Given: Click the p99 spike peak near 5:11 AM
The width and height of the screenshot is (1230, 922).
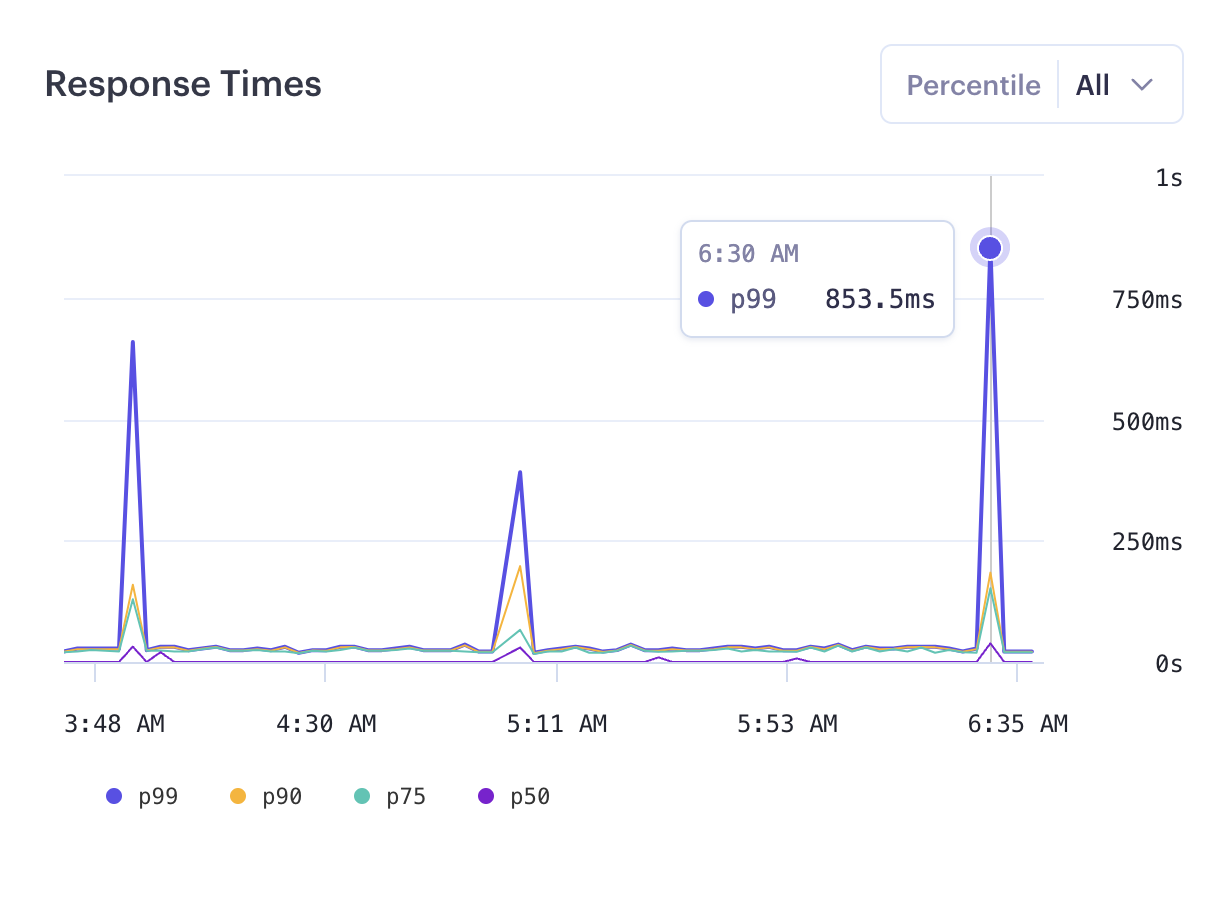Looking at the screenshot, I should point(519,471).
